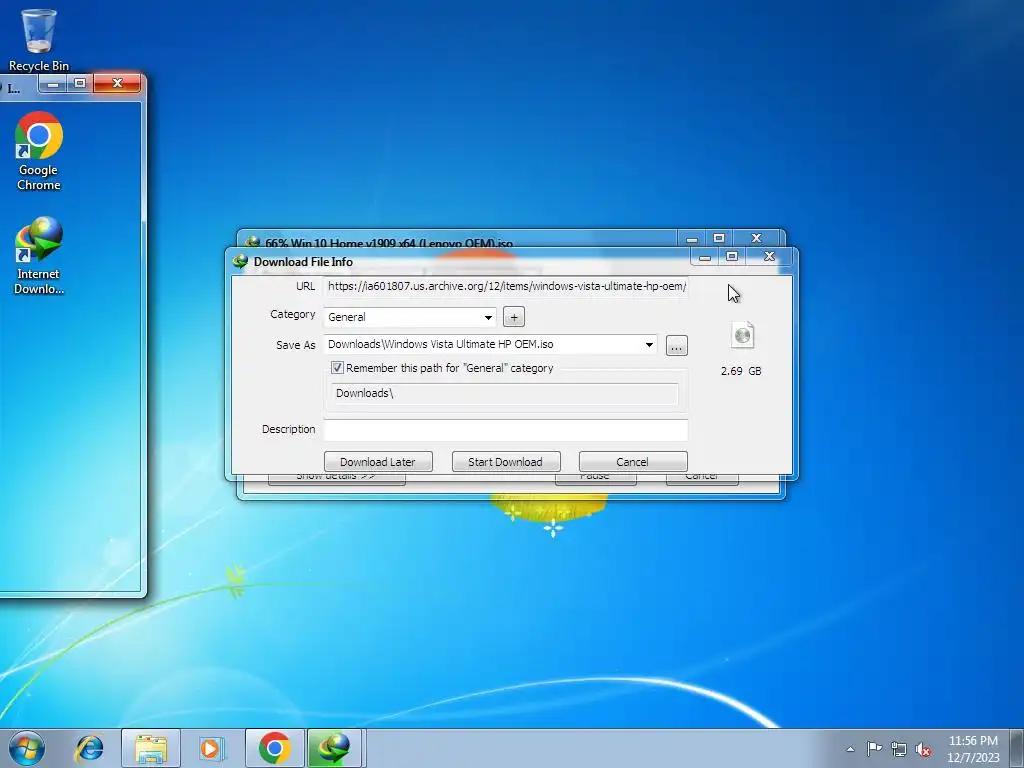Maximize the Download File Info dialog
The width and height of the screenshot is (1024, 768).
point(732,257)
